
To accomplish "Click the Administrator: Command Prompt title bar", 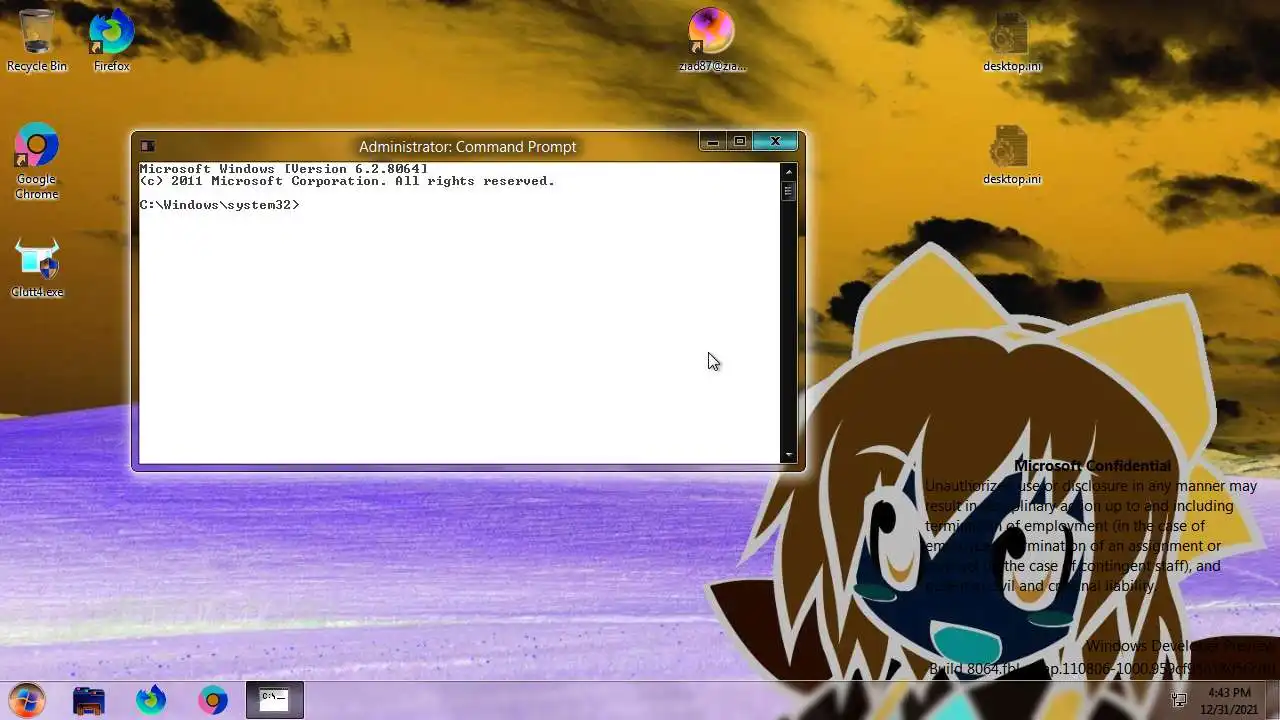I will 467,146.
